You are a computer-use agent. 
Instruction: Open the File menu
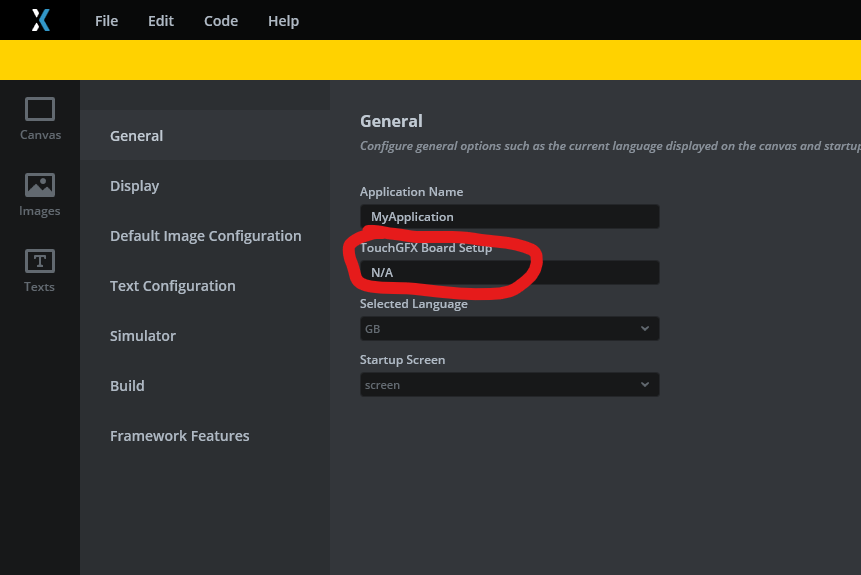[106, 21]
